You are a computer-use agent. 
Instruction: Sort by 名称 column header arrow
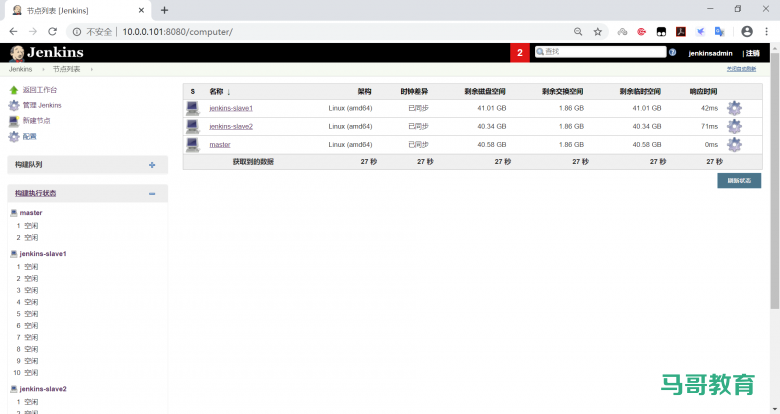228,92
